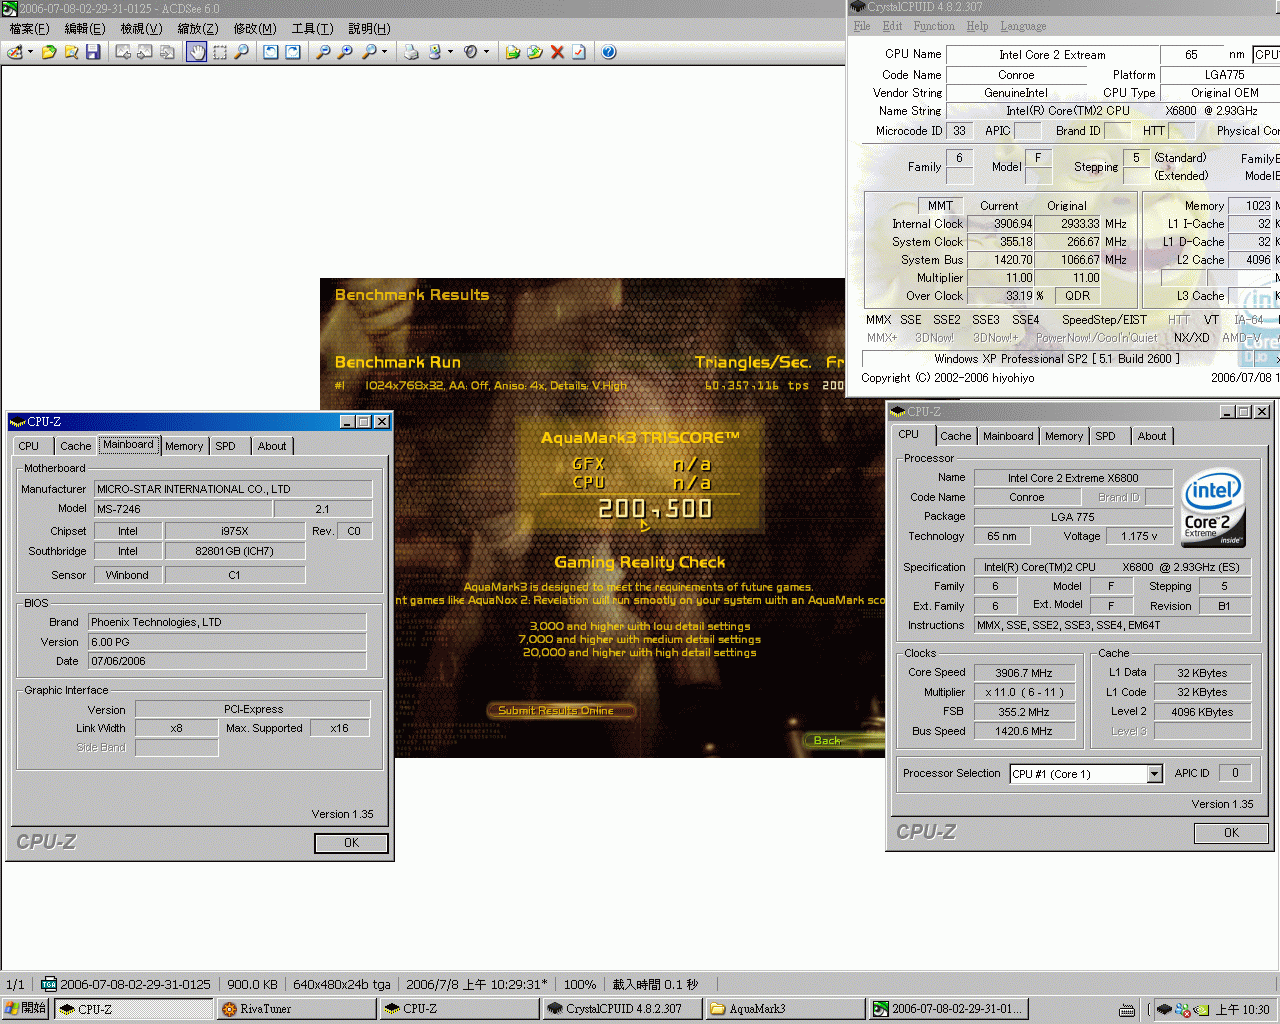Screen dimensions: 1280x1024
Task: Expand the wallpaper icon dropdown arrow
Action: coord(451,52)
